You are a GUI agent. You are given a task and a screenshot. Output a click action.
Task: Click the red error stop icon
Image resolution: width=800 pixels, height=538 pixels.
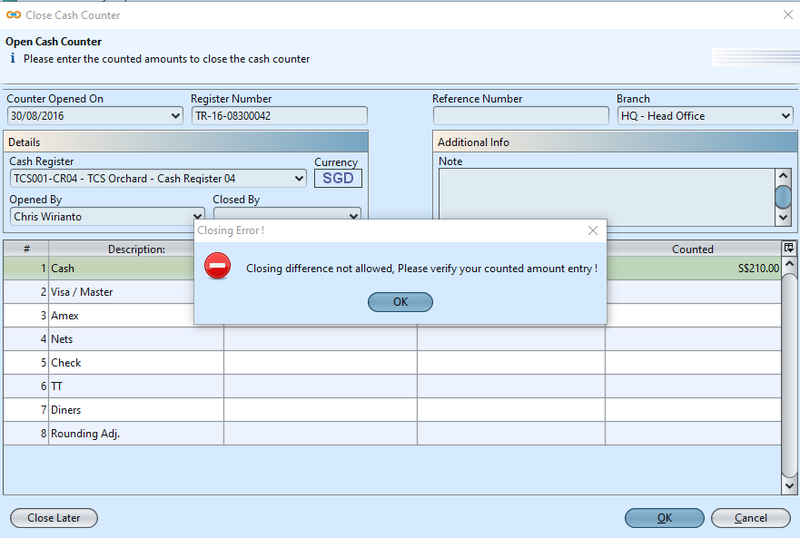tap(217, 266)
